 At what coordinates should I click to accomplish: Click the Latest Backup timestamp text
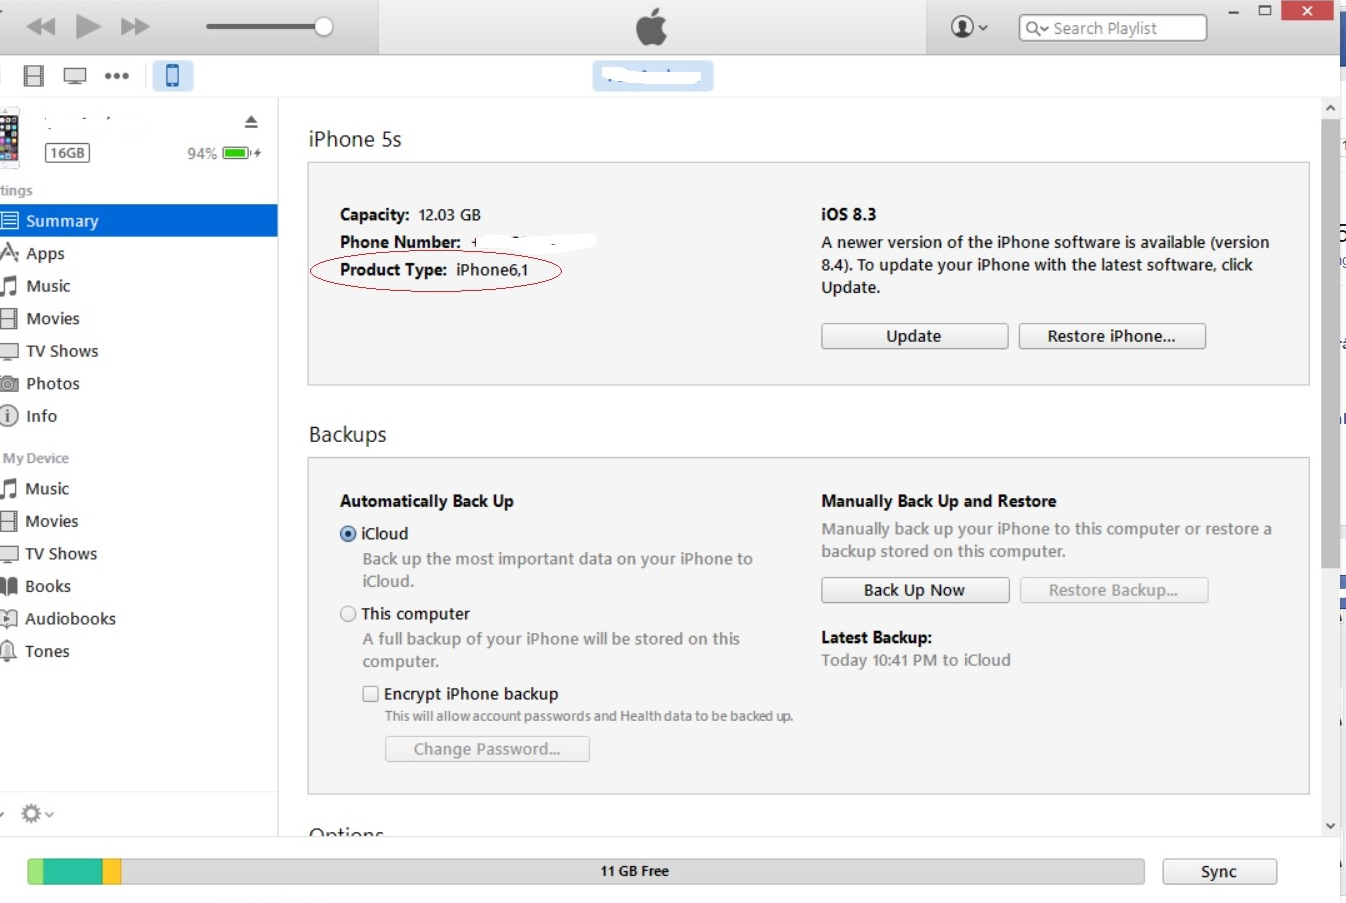pyautogui.click(x=916, y=660)
